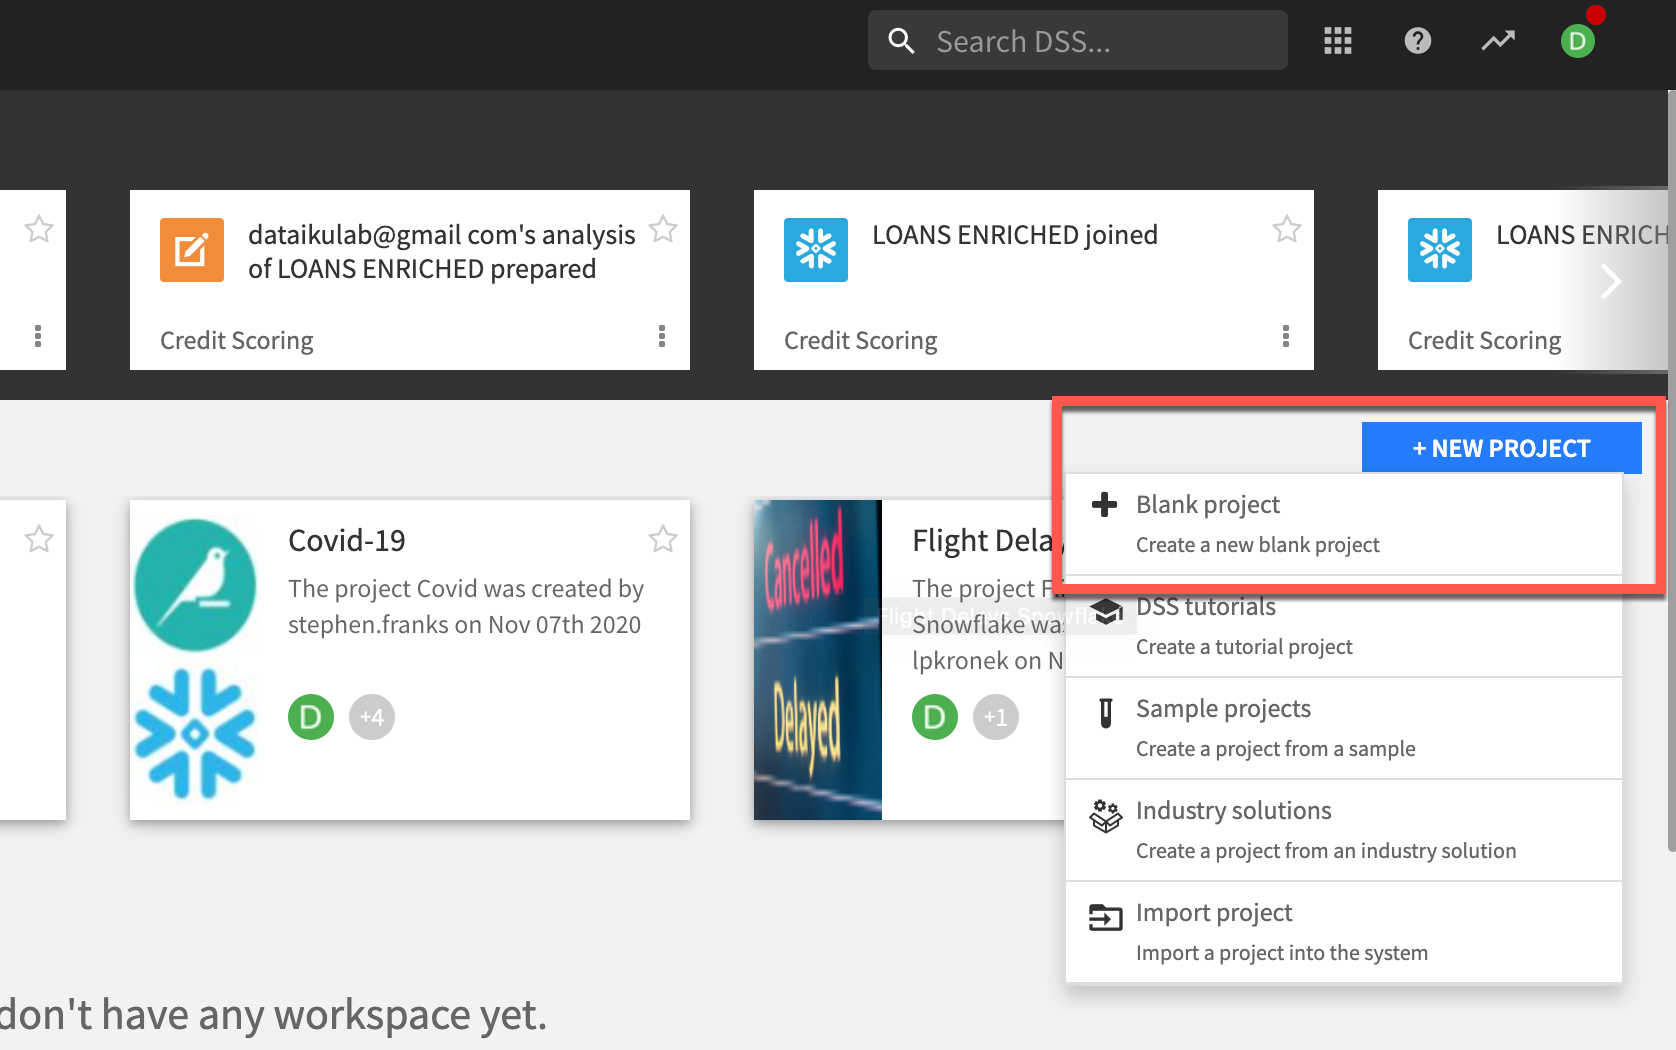
Task: Click the activity trend line icon
Action: (x=1497, y=41)
